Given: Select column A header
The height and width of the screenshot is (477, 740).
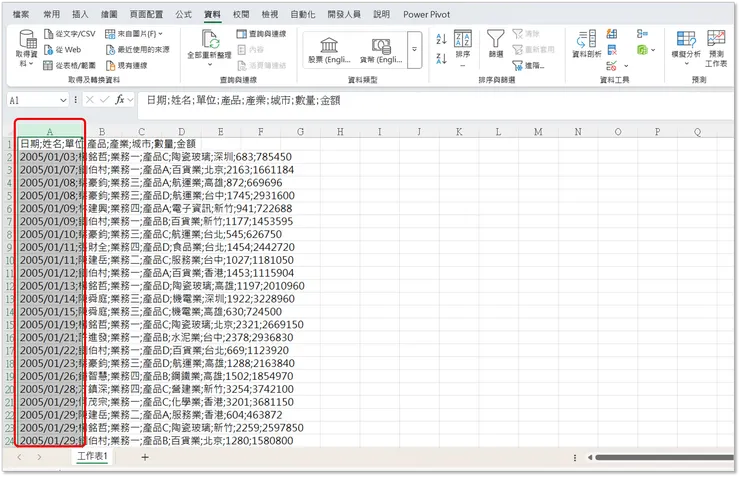Looking at the screenshot, I should pyautogui.click(x=50, y=132).
